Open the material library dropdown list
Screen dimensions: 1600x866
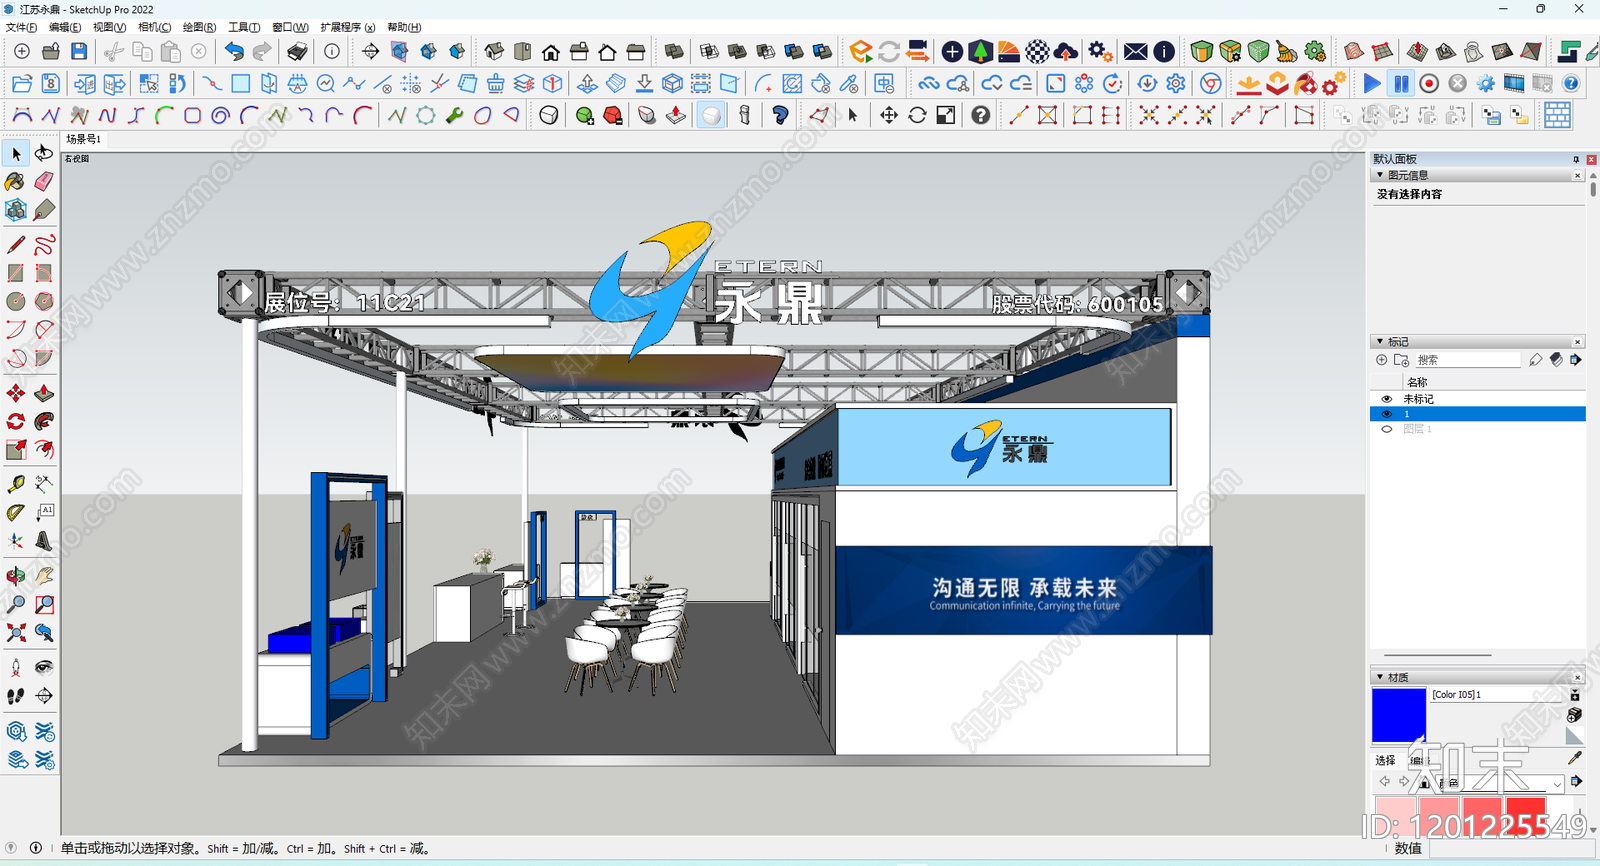tap(1558, 784)
